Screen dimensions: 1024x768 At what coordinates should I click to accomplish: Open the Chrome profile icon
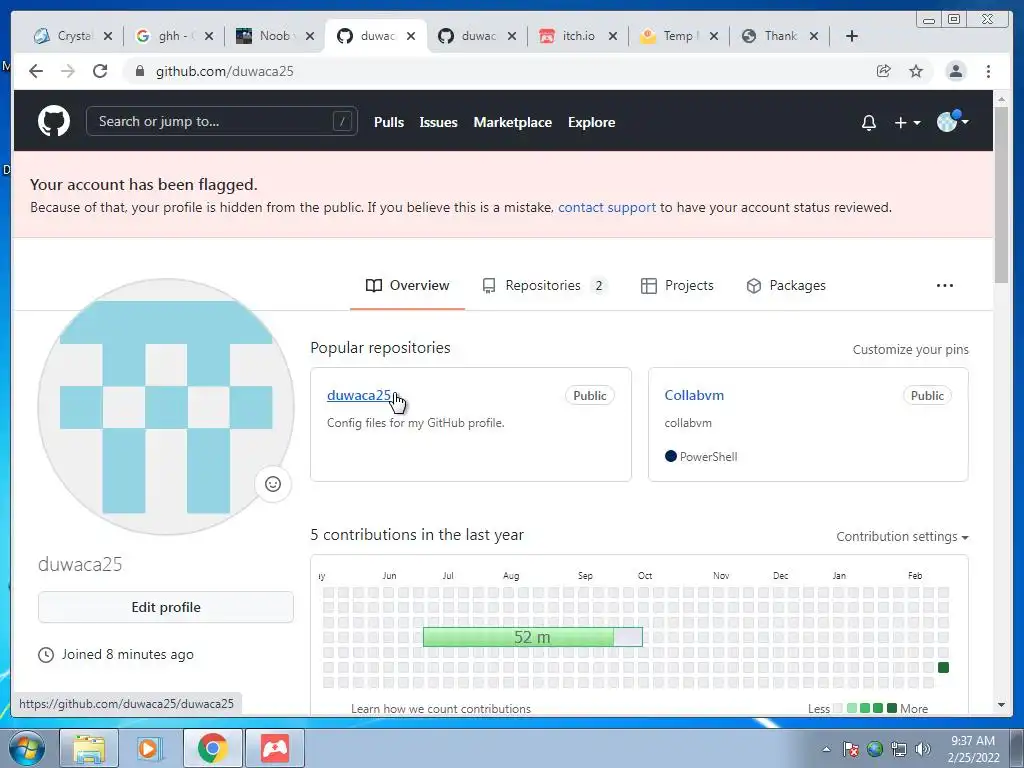pos(955,71)
